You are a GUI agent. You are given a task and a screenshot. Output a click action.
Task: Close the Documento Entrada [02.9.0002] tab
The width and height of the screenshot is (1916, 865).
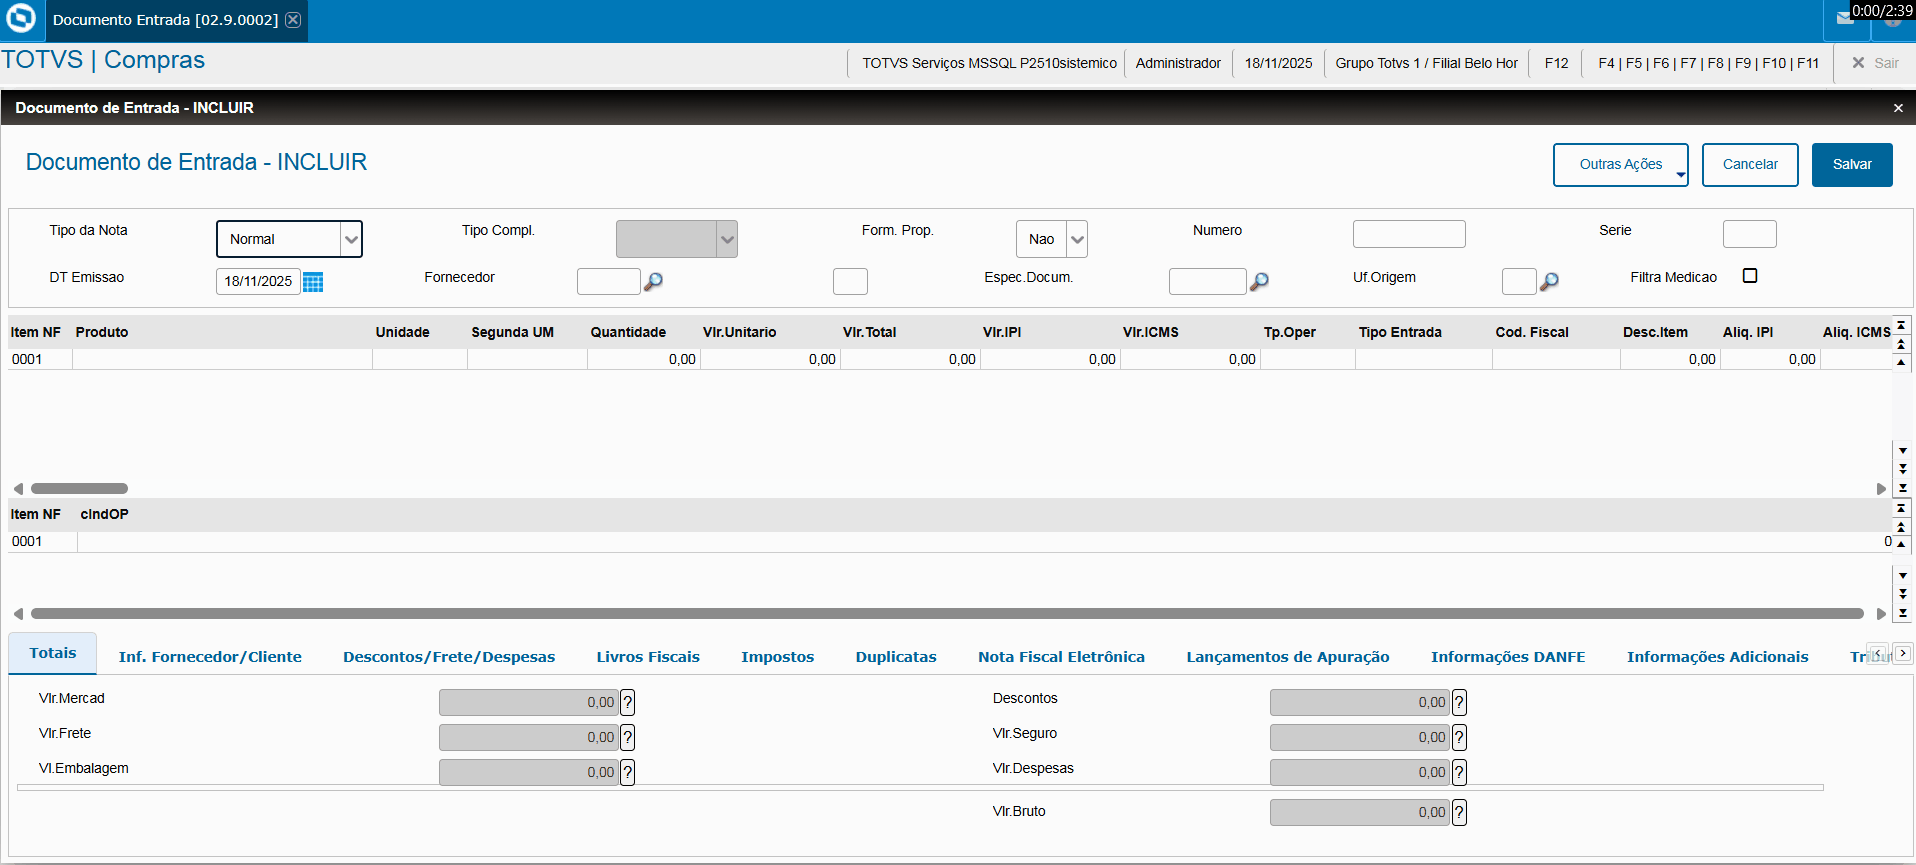pos(293,20)
